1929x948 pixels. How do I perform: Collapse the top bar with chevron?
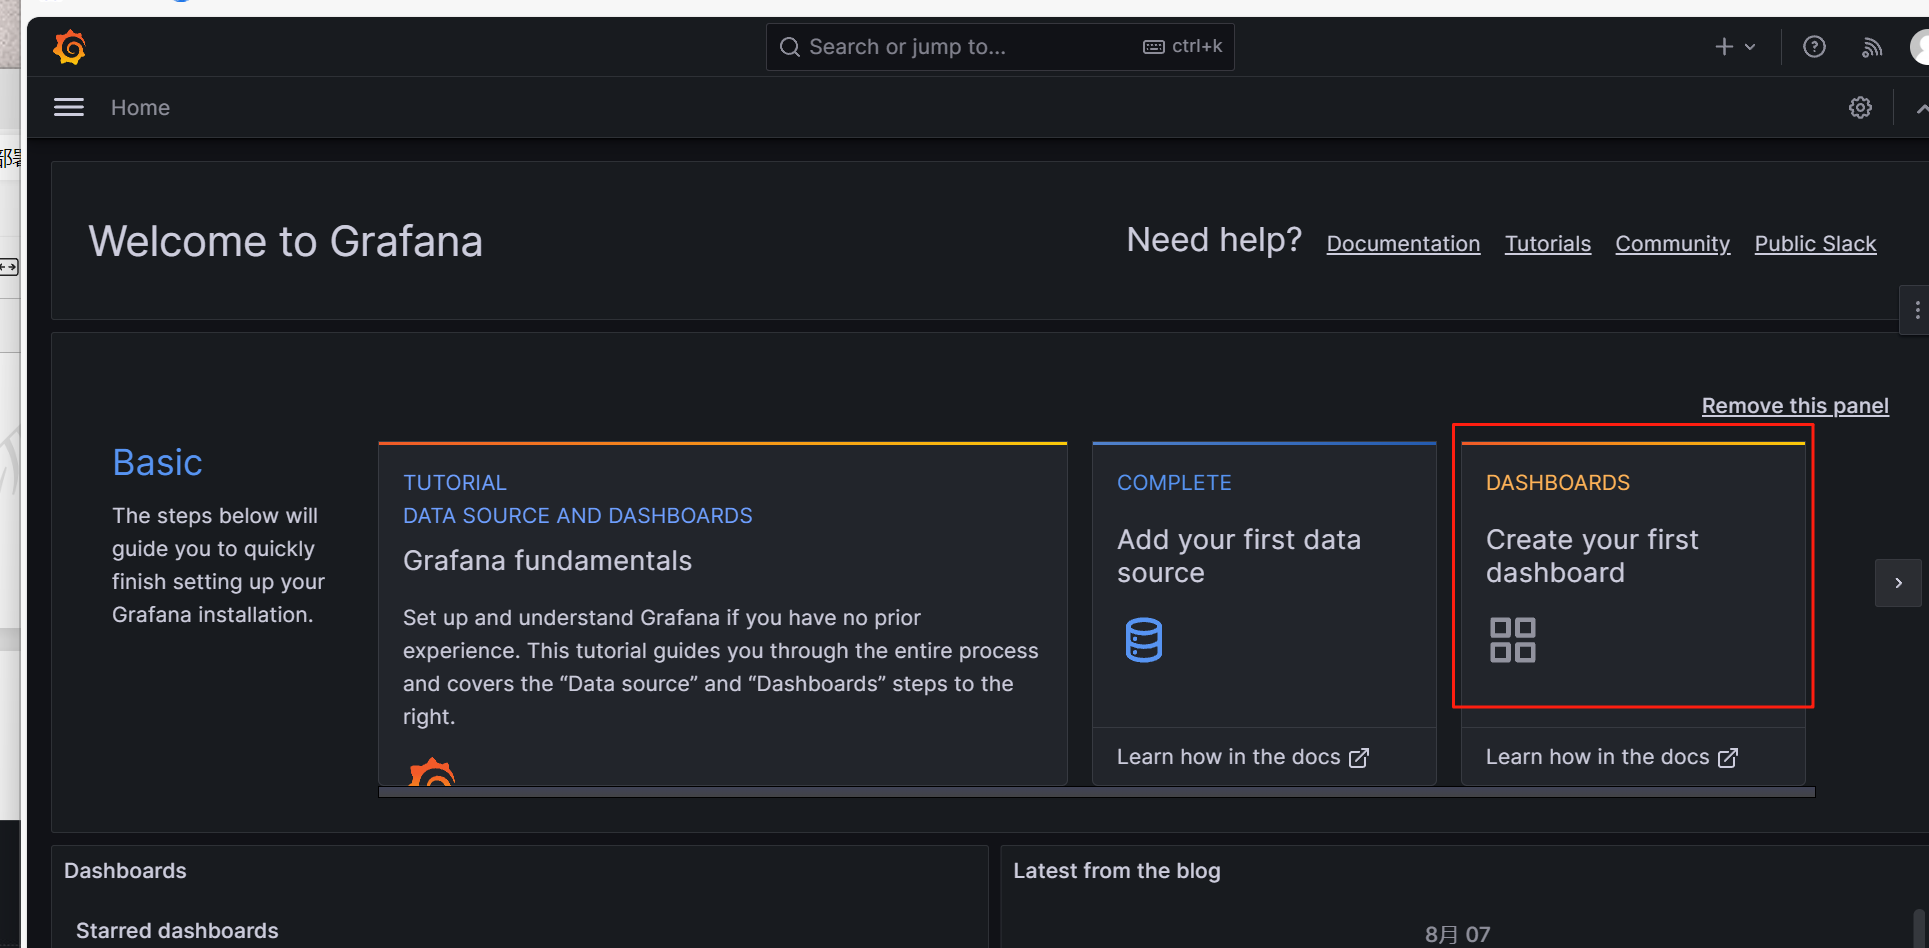(x=1921, y=107)
